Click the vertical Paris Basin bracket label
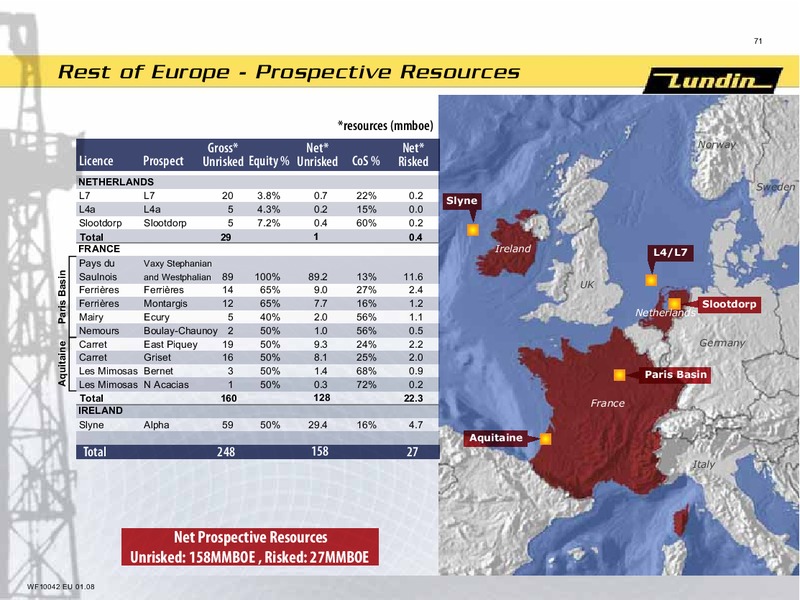Screen dimensions: 800x600 pyautogui.click(x=62, y=297)
